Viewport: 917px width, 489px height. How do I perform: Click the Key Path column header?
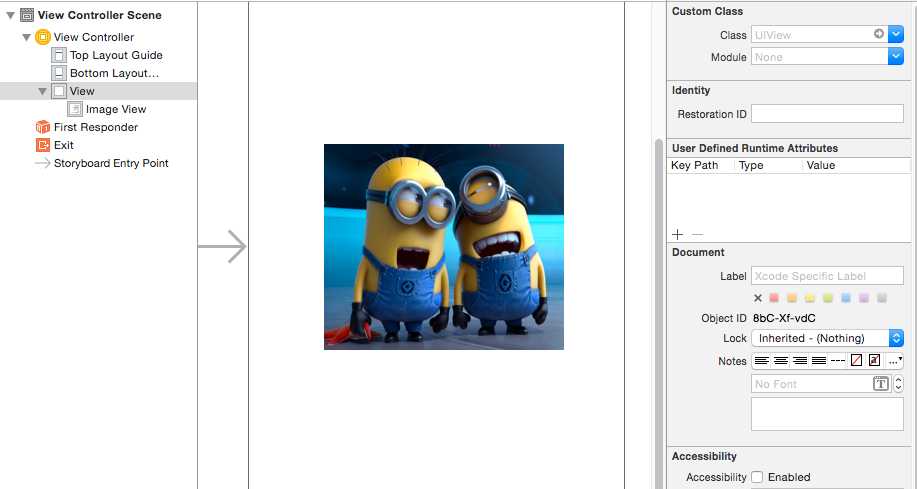point(694,165)
